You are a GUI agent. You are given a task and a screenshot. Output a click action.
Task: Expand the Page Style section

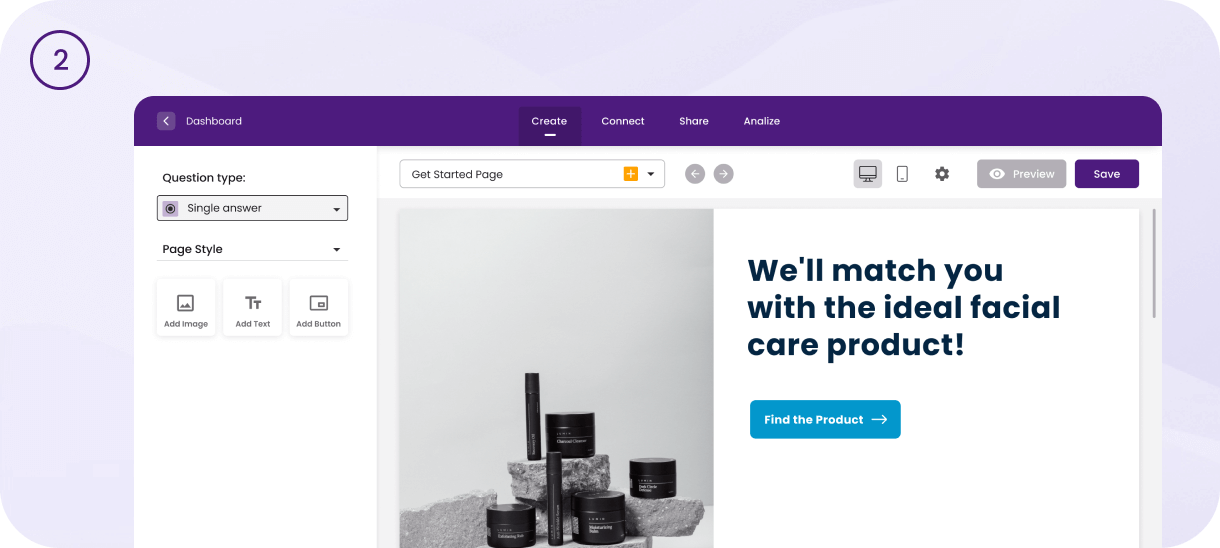tap(252, 249)
